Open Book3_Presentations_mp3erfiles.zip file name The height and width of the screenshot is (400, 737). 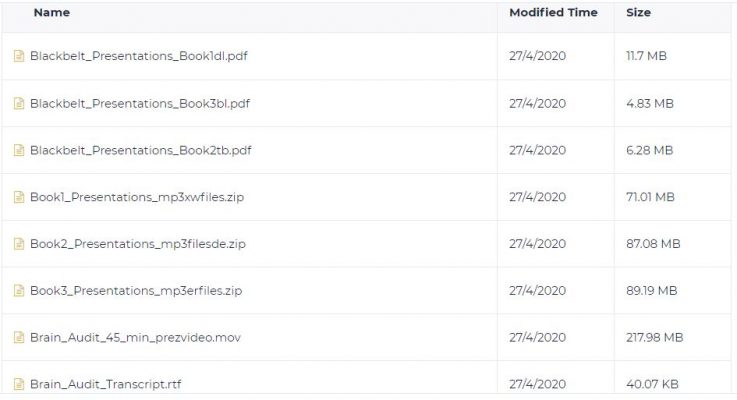[136, 290]
